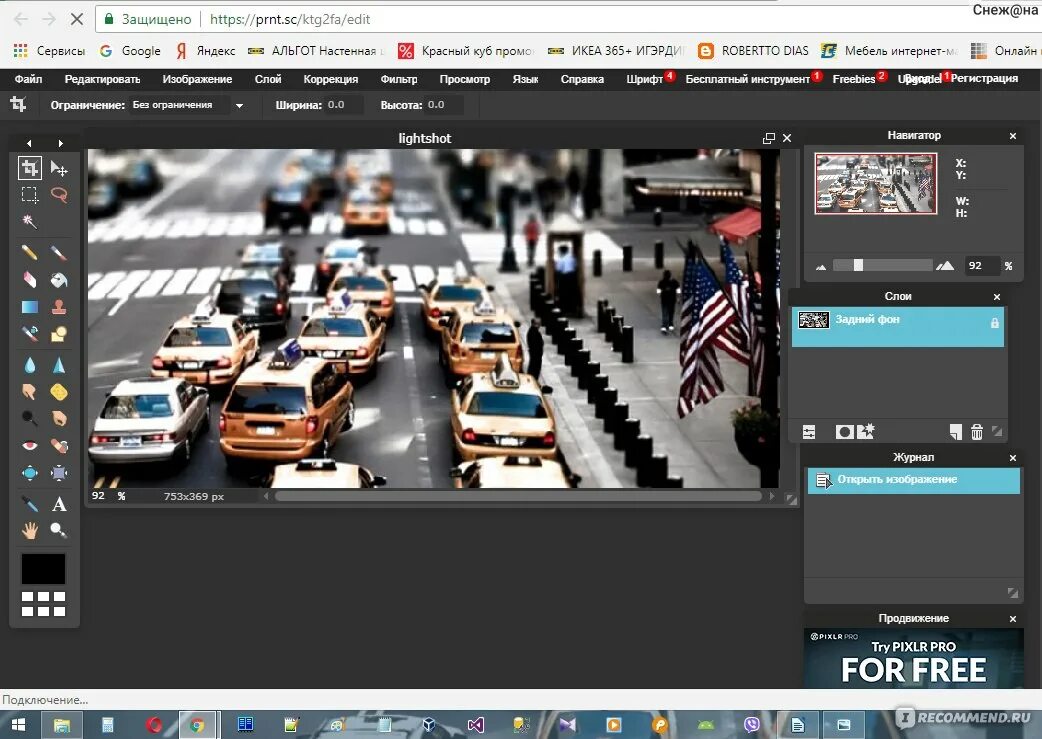Click the Регистрация sign-up link

[x=984, y=78]
